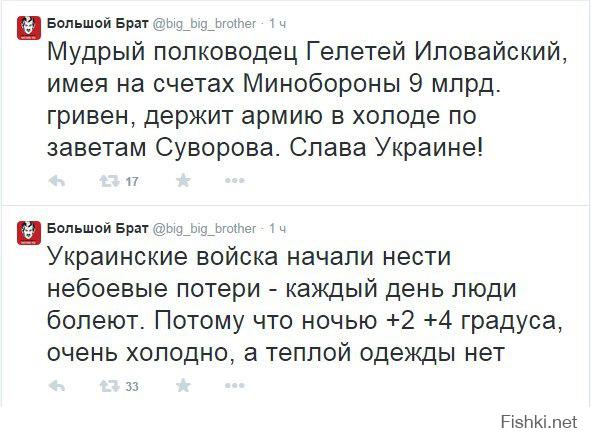Open first tweet text about Минобороны
The width and height of the screenshot is (591, 437).
coord(307,99)
